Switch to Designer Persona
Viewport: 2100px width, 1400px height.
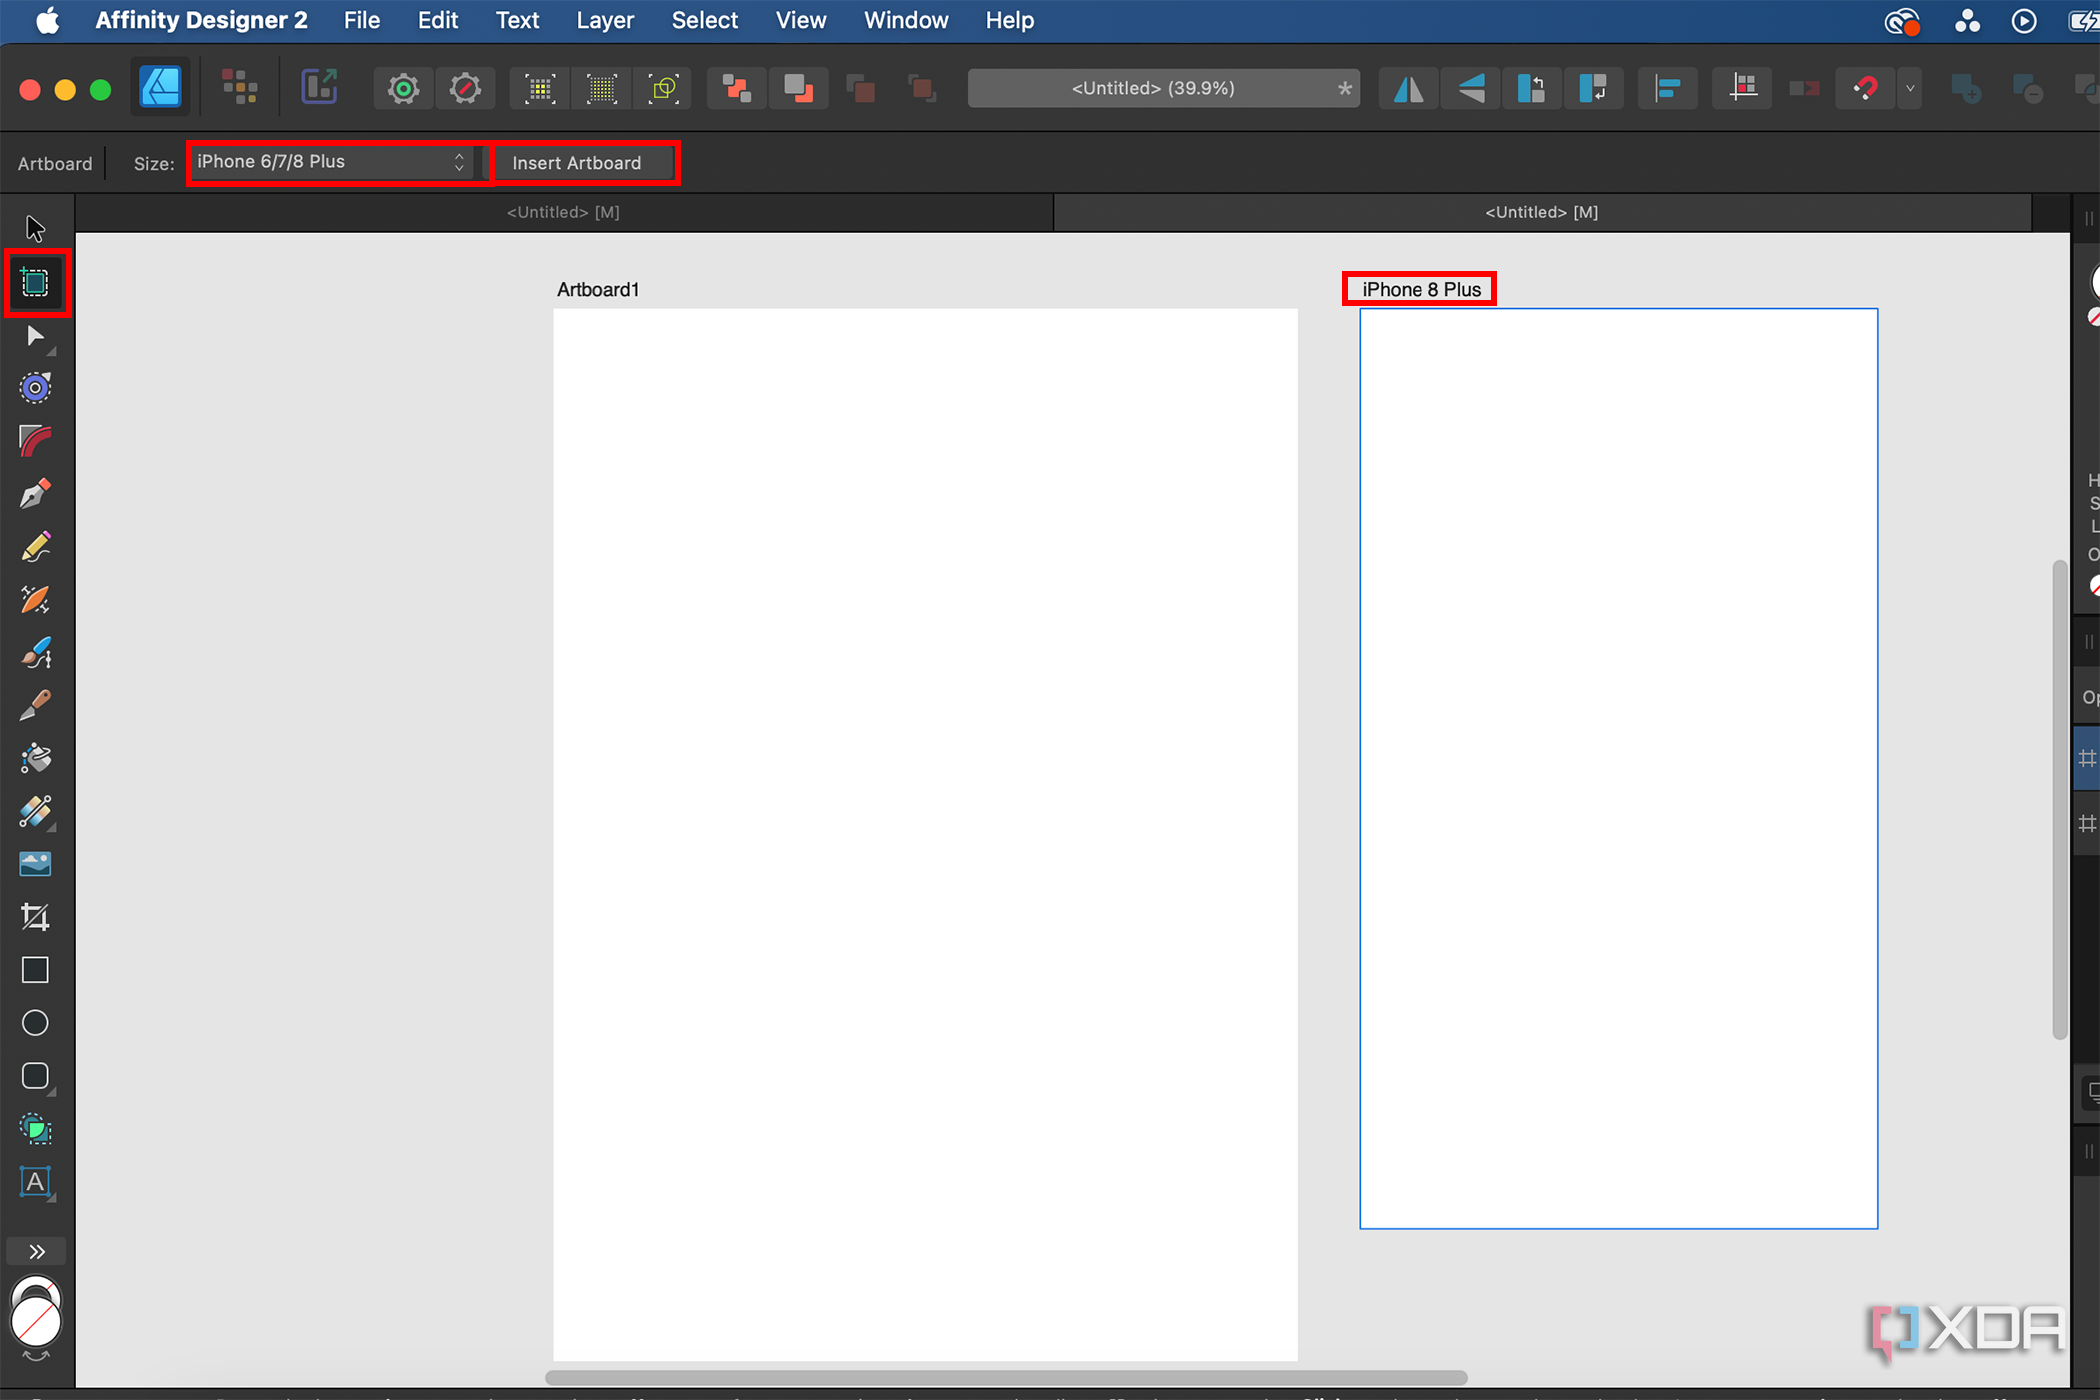[161, 88]
